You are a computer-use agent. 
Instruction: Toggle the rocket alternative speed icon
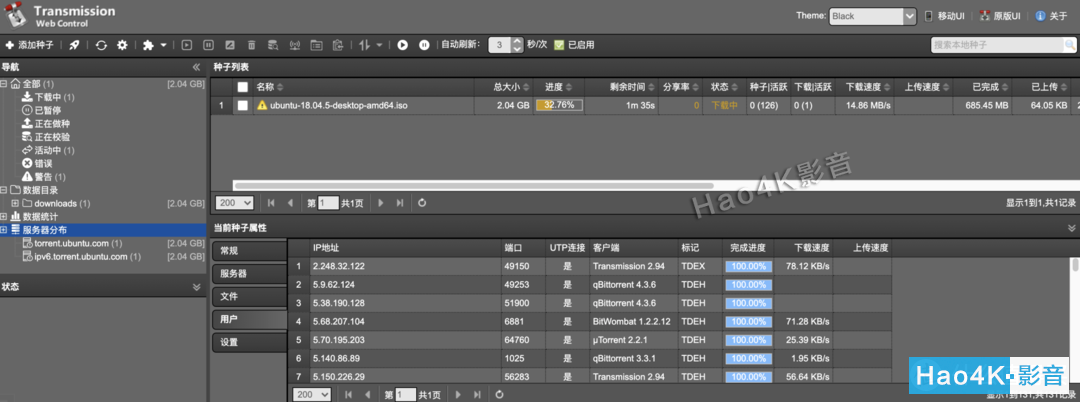point(74,45)
